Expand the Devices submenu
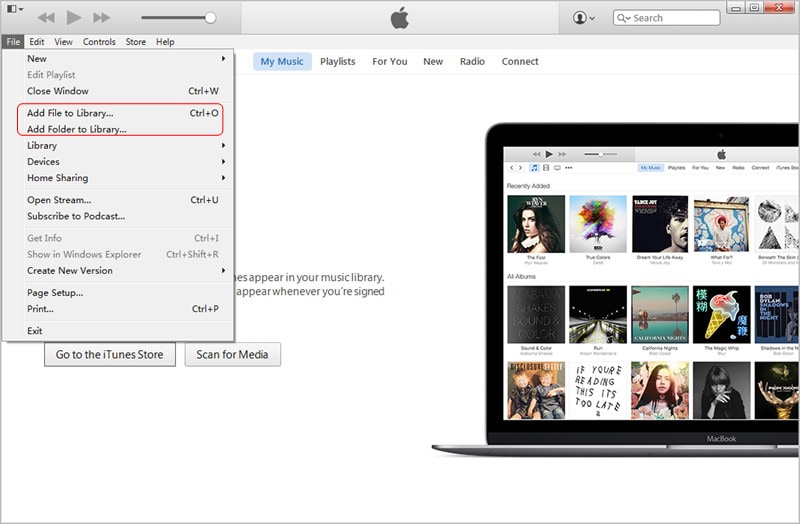The width and height of the screenshot is (800, 524). (x=123, y=162)
